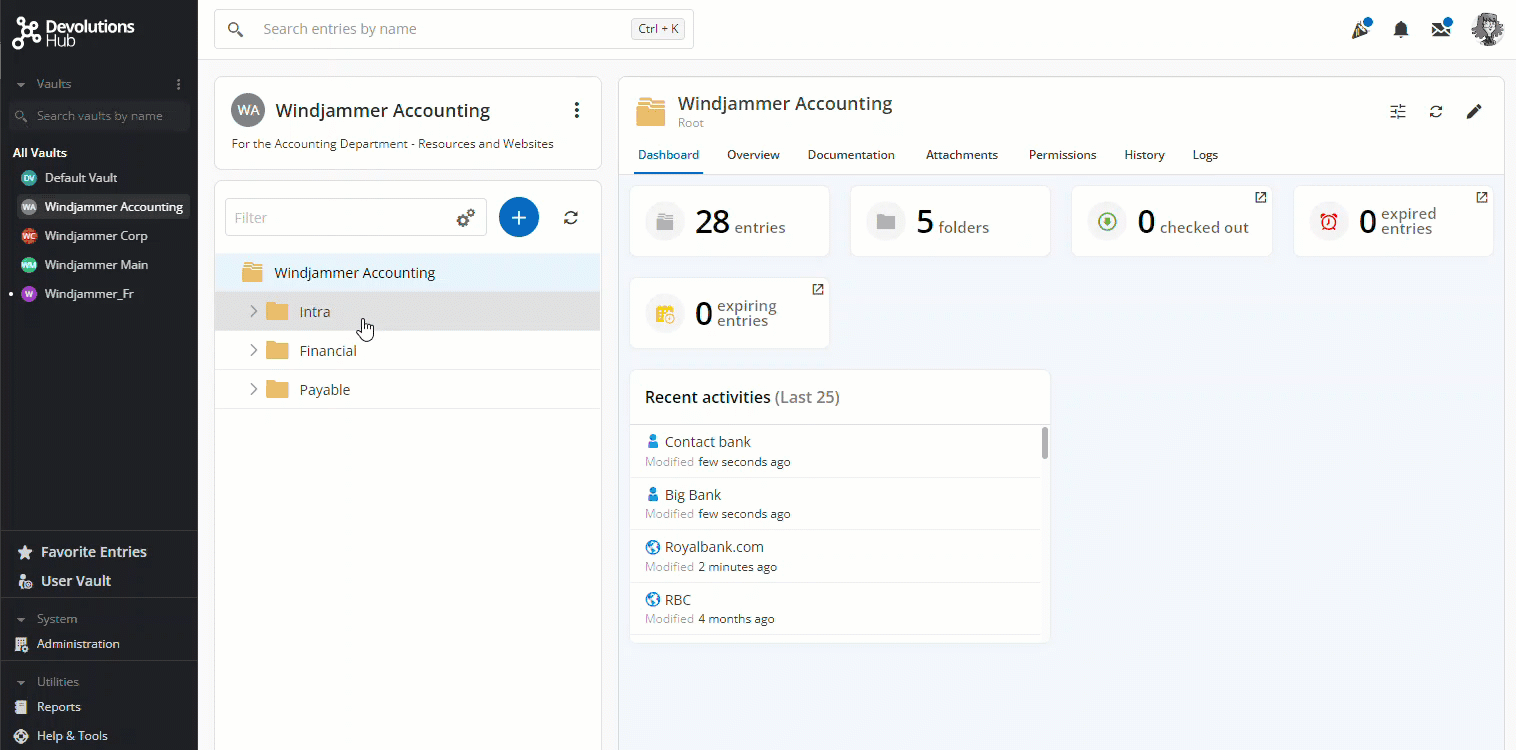Click the Filter input field

tap(356, 217)
